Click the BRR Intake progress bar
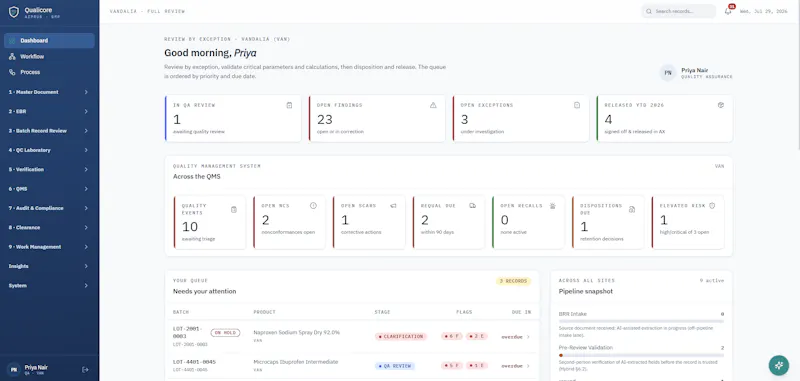 (641, 321)
